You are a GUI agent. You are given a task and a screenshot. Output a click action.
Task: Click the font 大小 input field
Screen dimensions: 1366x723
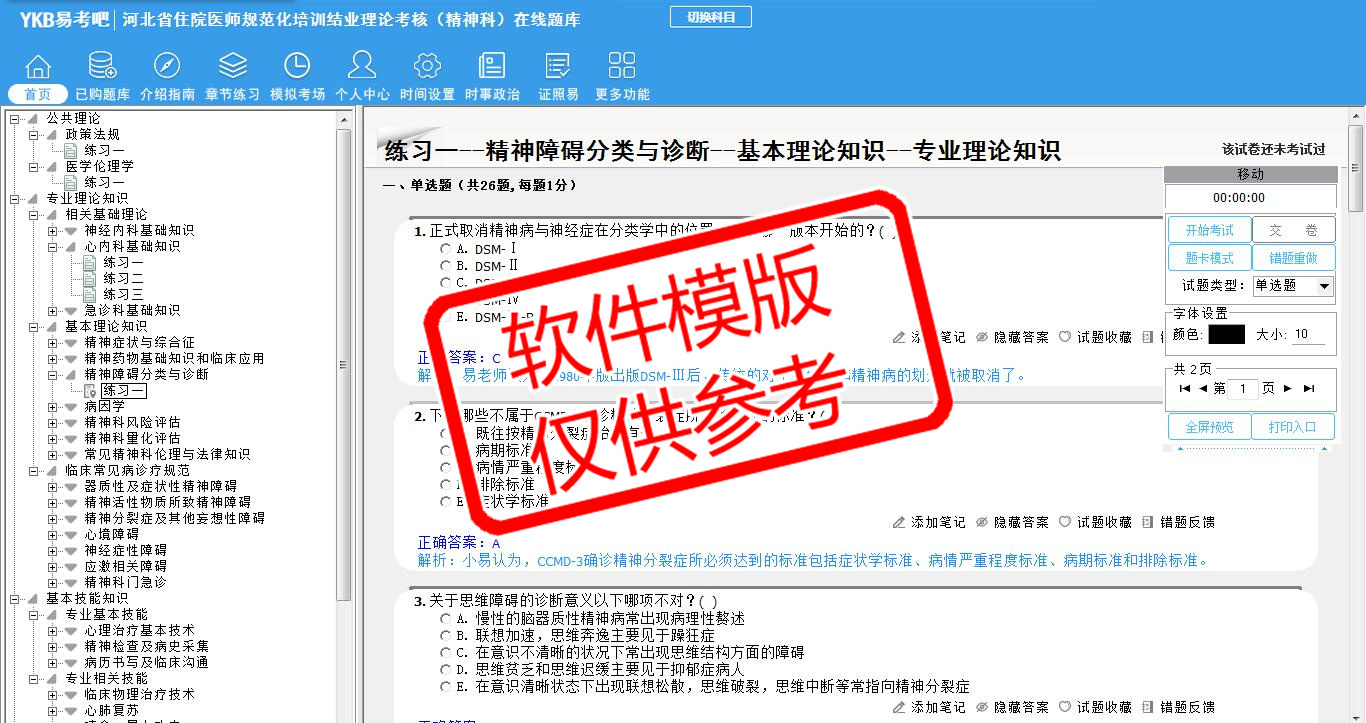tap(1308, 335)
